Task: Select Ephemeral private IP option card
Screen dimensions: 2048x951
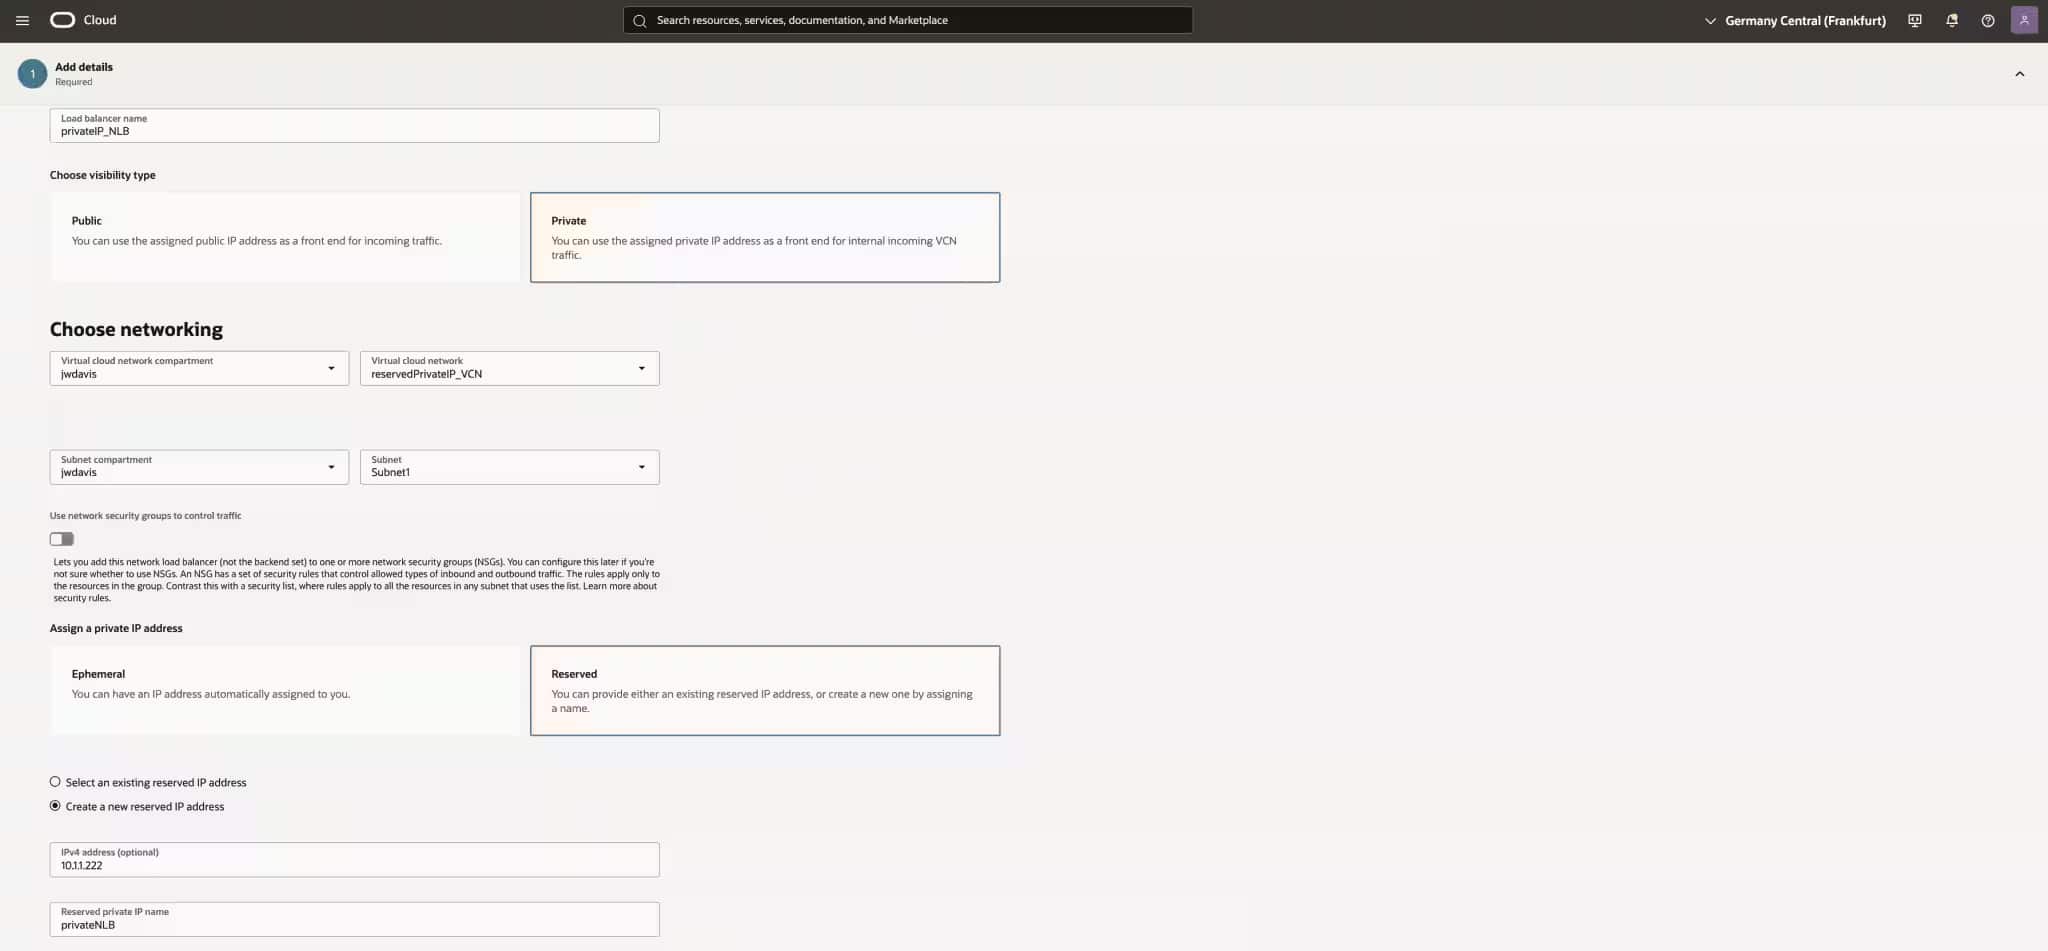Action: pyautogui.click(x=285, y=690)
